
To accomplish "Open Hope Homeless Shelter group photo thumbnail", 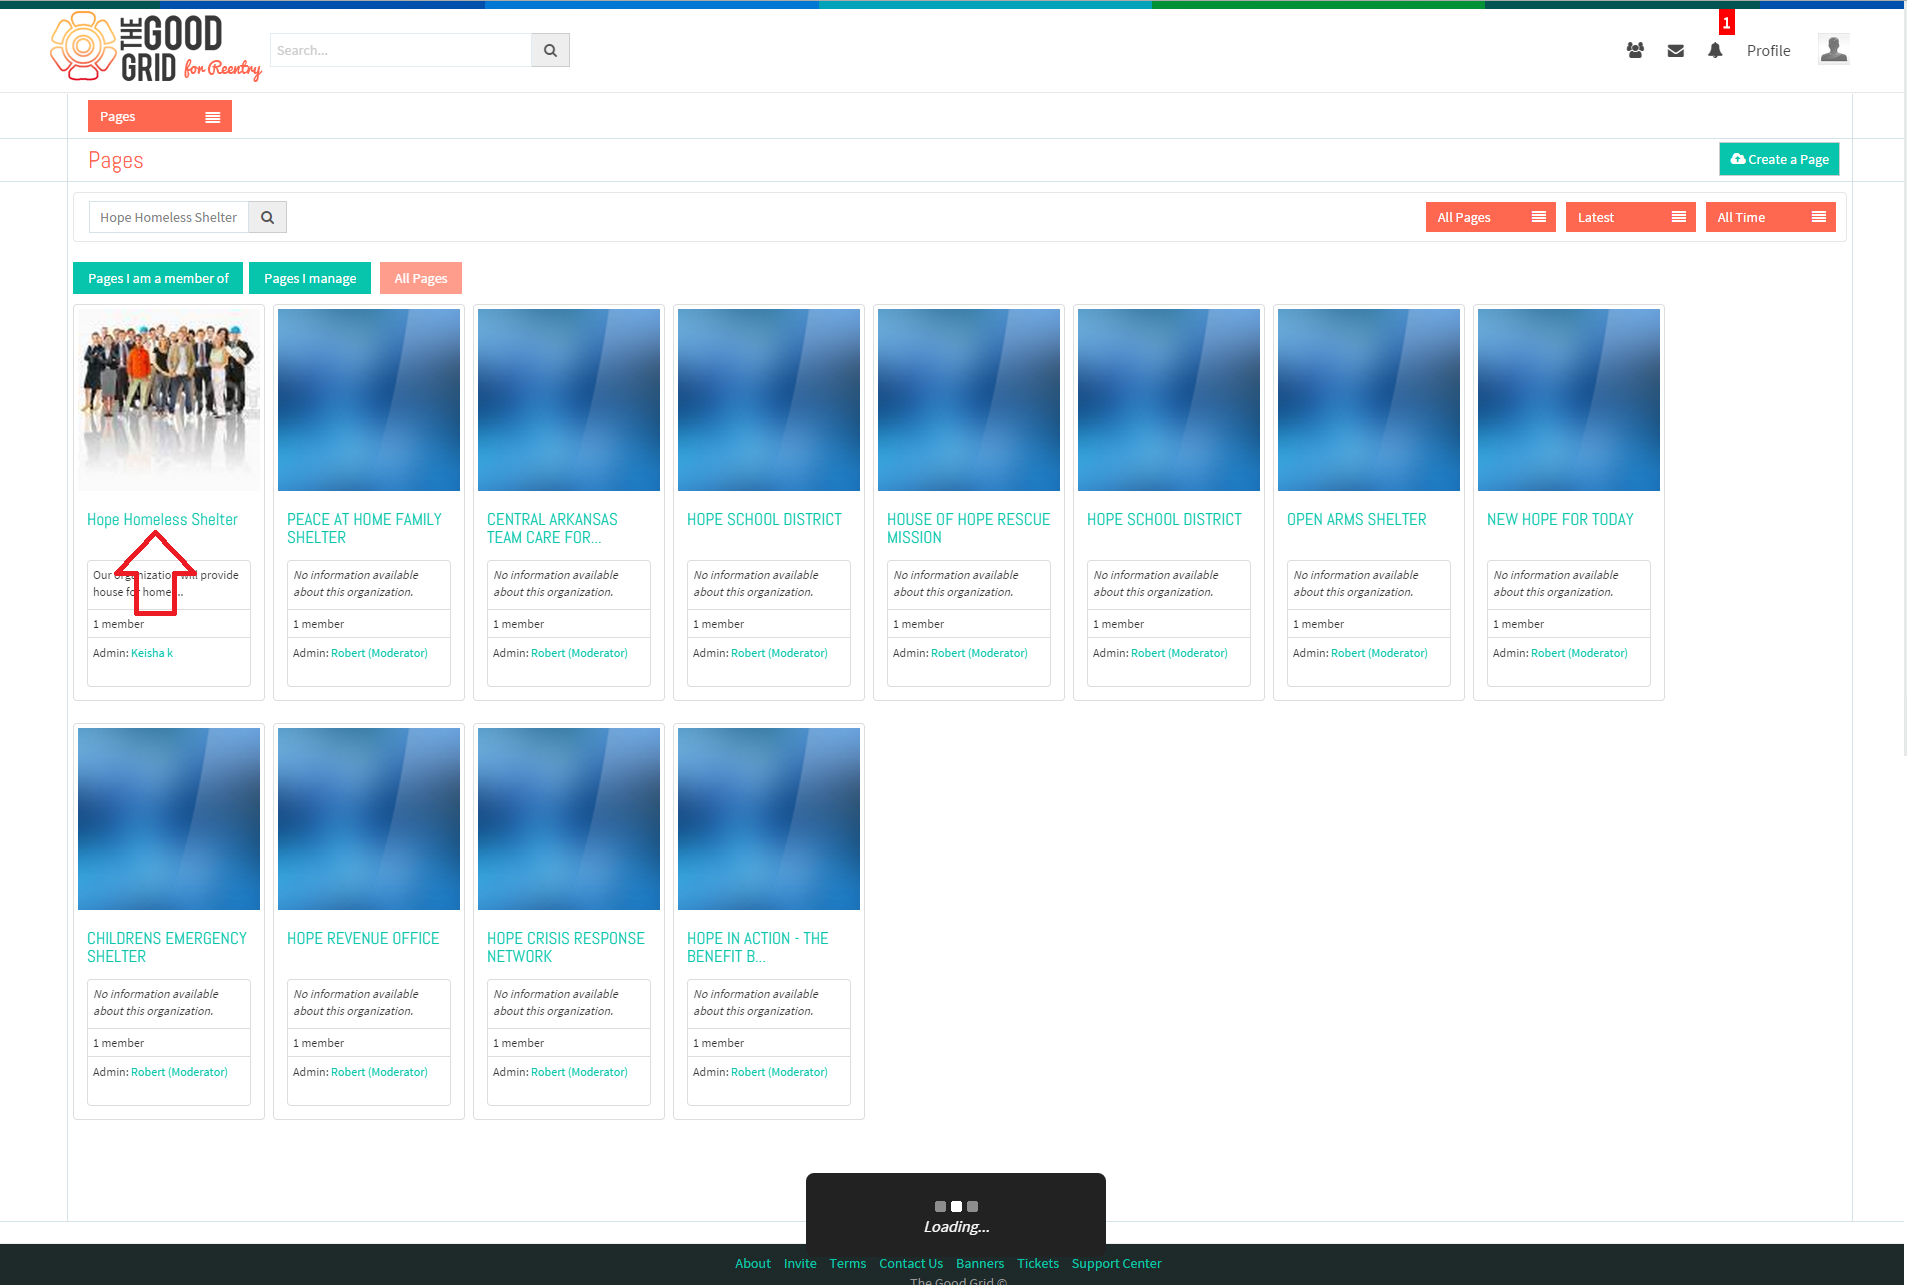I will tap(169, 400).
